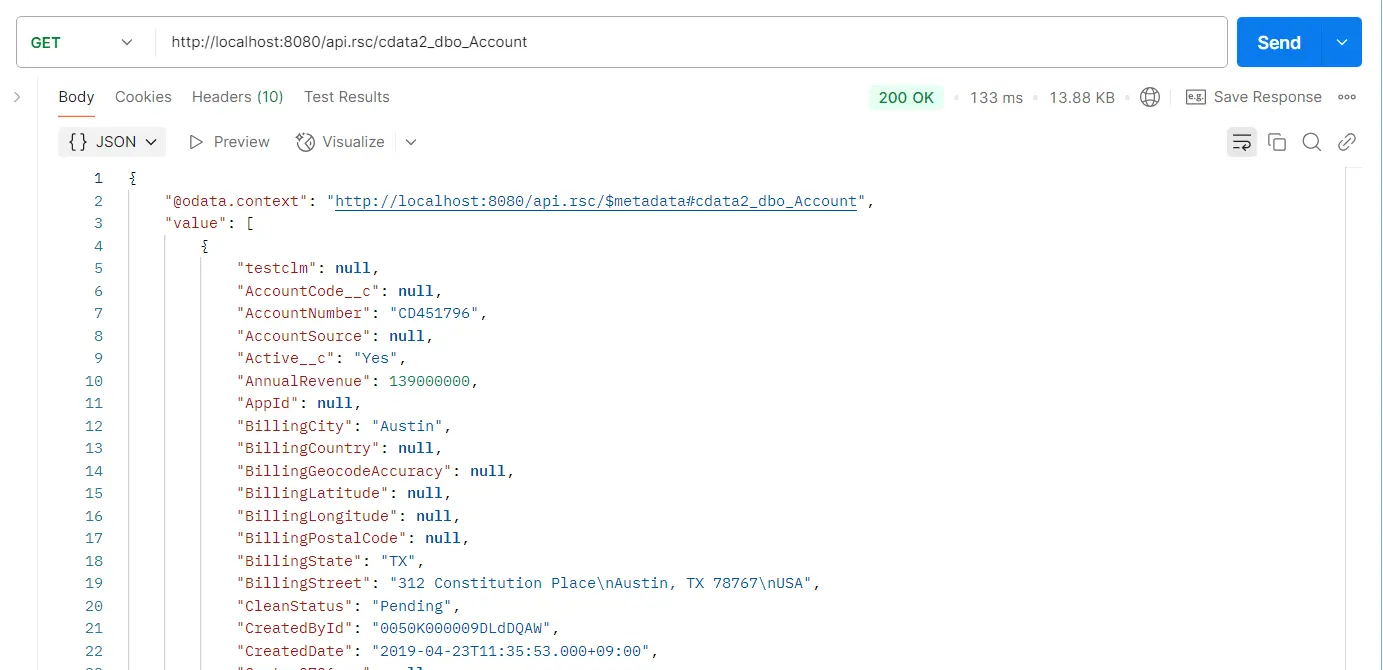The height and width of the screenshot is (670, 1383).
Task: Open the Headers (10) tab
Action: 237,97
